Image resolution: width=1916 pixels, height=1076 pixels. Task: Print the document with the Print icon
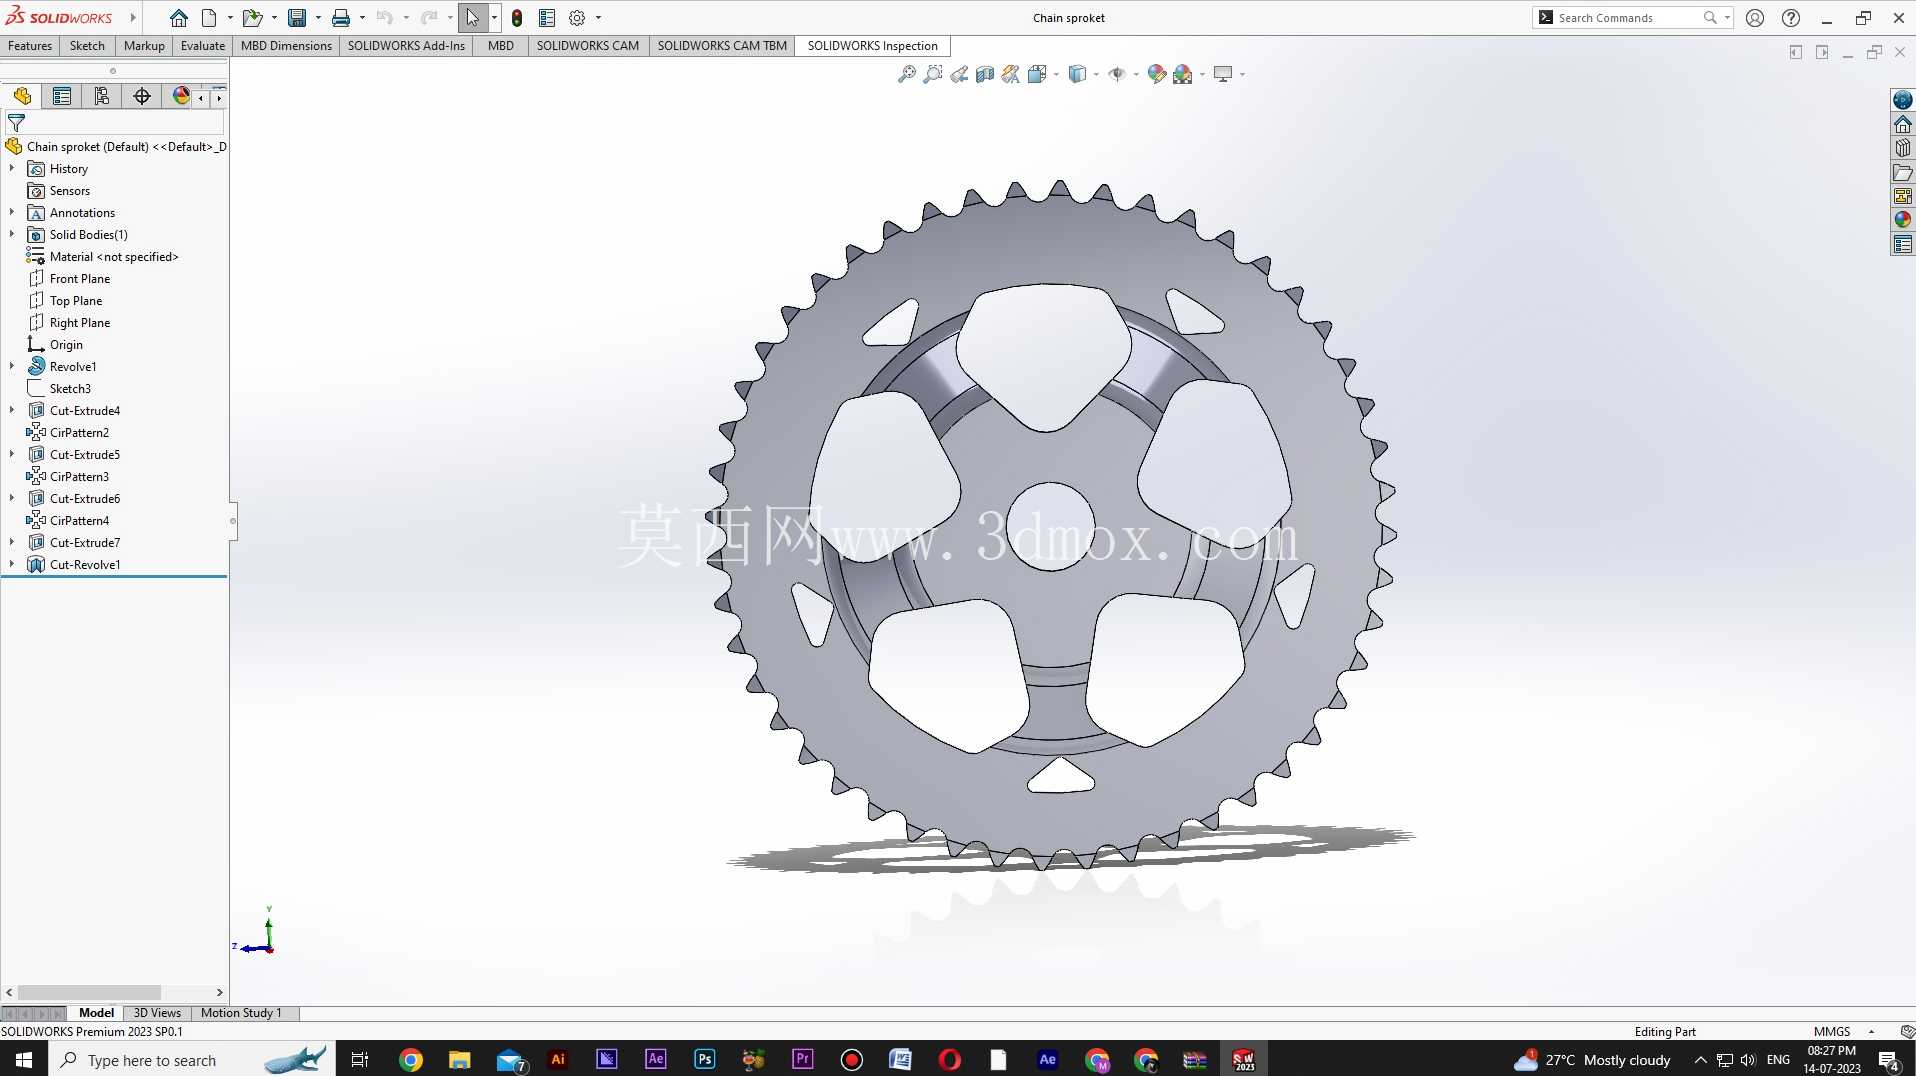click(x=341, y=18)
